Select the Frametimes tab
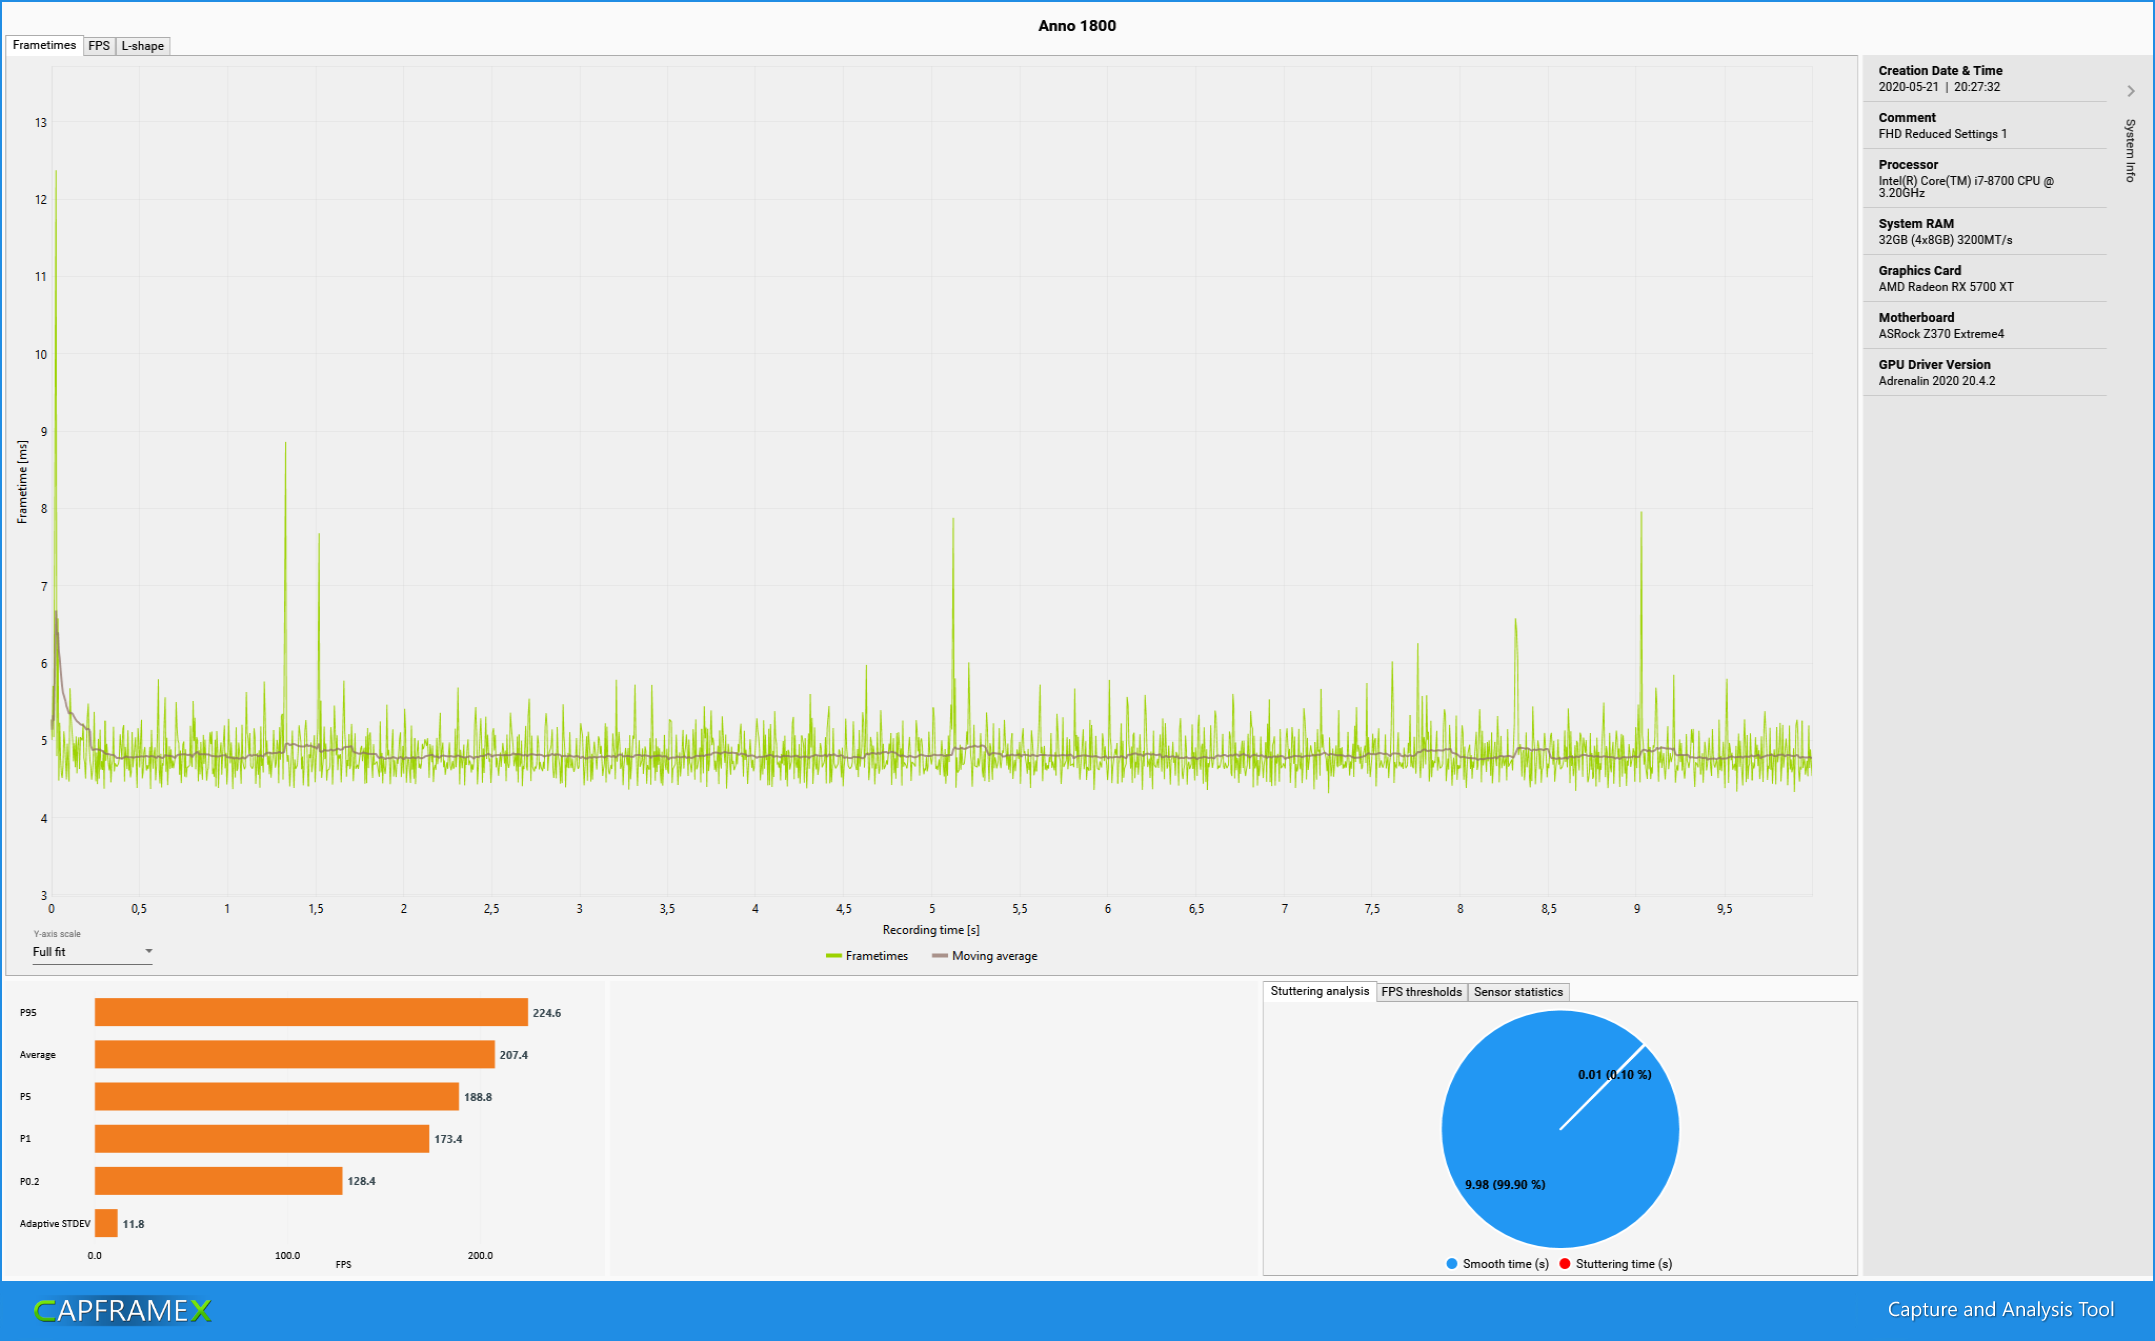 coord(44,45)
